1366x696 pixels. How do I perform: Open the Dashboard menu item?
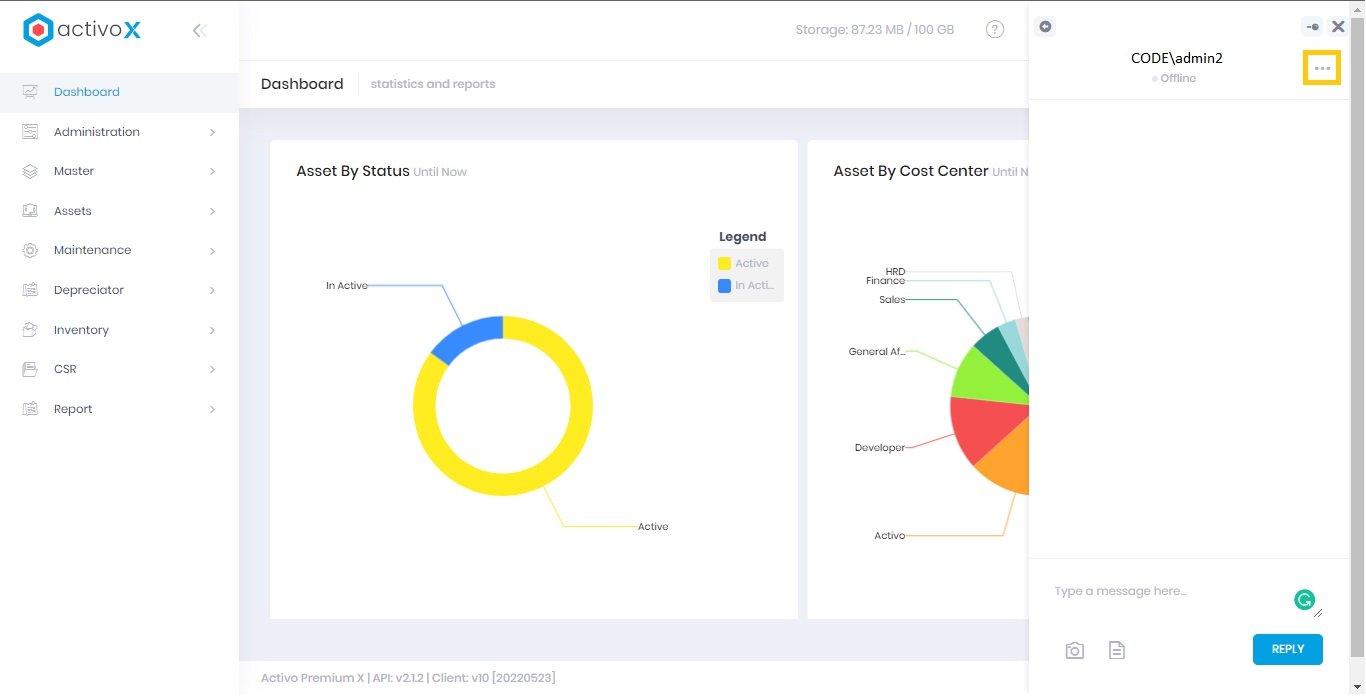[87, 92]
